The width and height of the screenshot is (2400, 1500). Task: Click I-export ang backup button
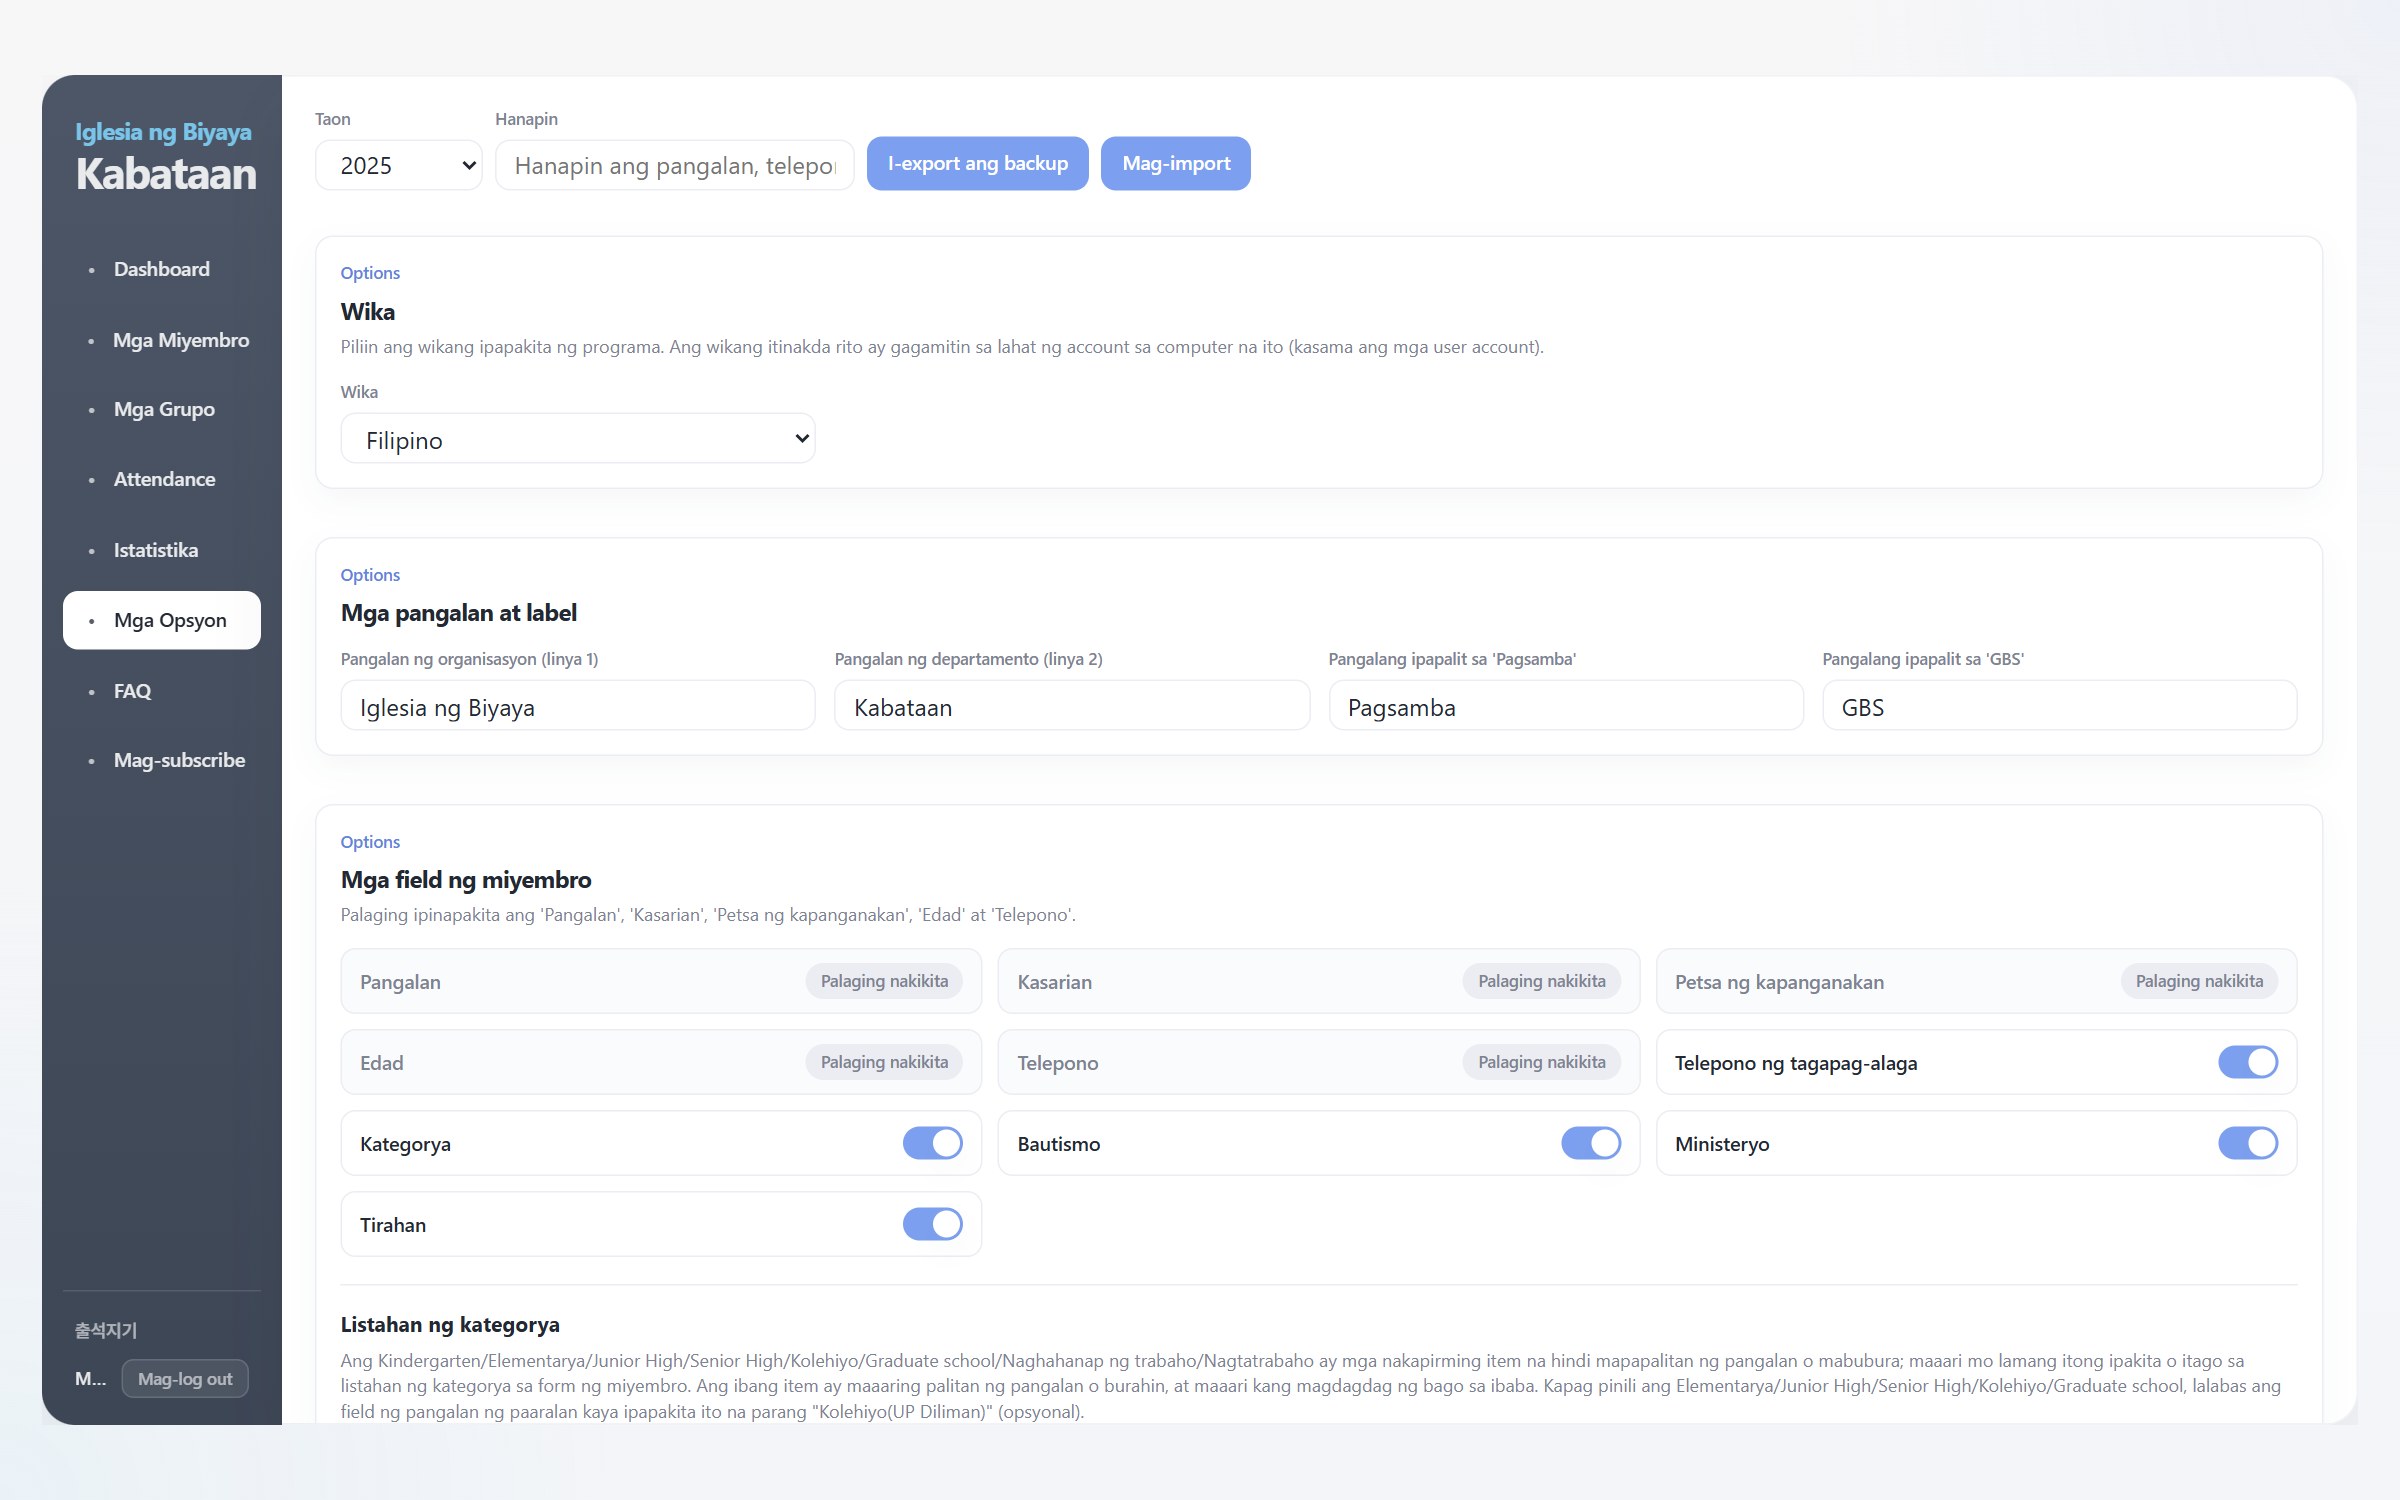tap(977, 163)
